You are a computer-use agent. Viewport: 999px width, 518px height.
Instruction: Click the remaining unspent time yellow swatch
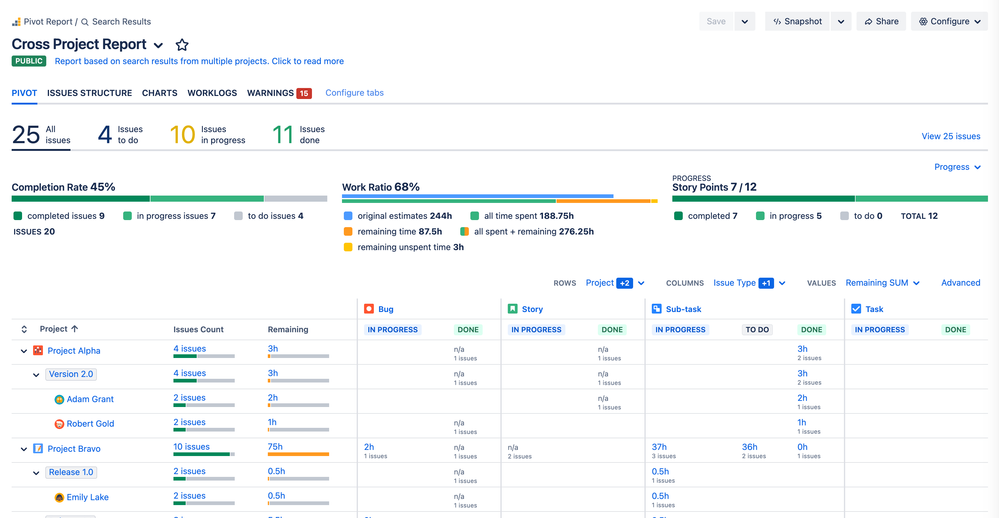click(348, 247)
